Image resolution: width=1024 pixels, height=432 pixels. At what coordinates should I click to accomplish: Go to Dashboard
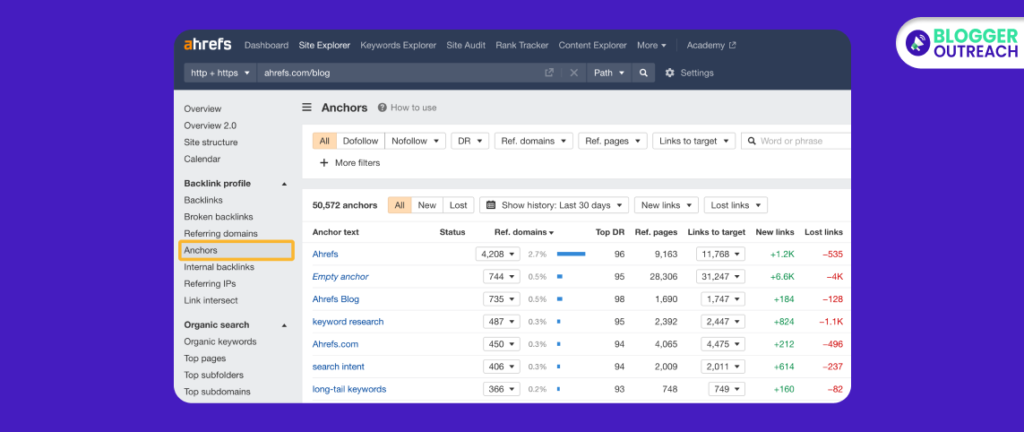(x=266, y=45)
